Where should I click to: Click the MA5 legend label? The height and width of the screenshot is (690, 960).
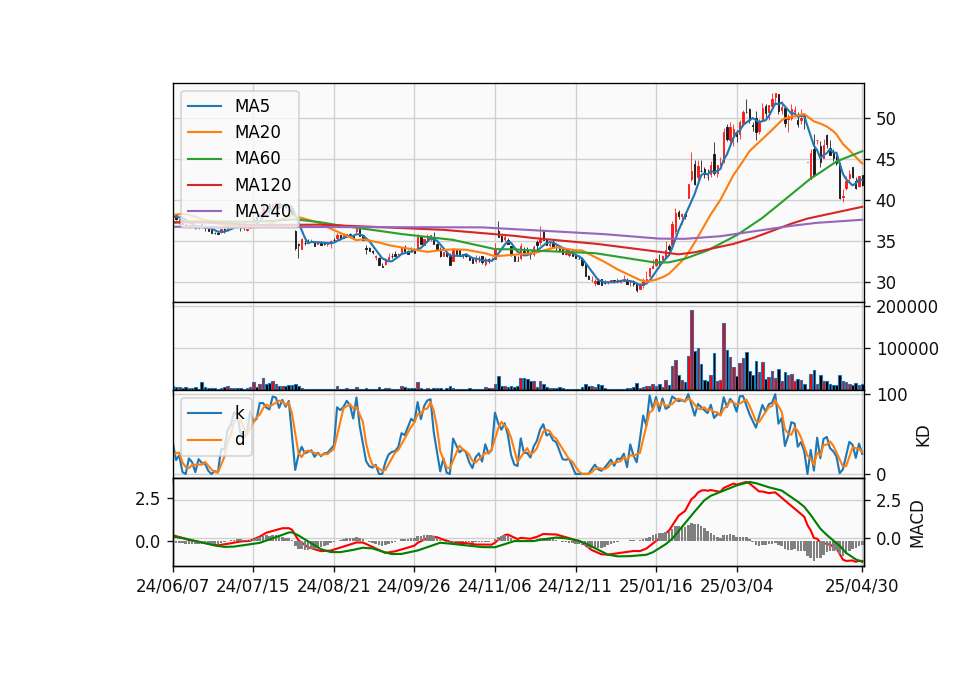[252, 106]
